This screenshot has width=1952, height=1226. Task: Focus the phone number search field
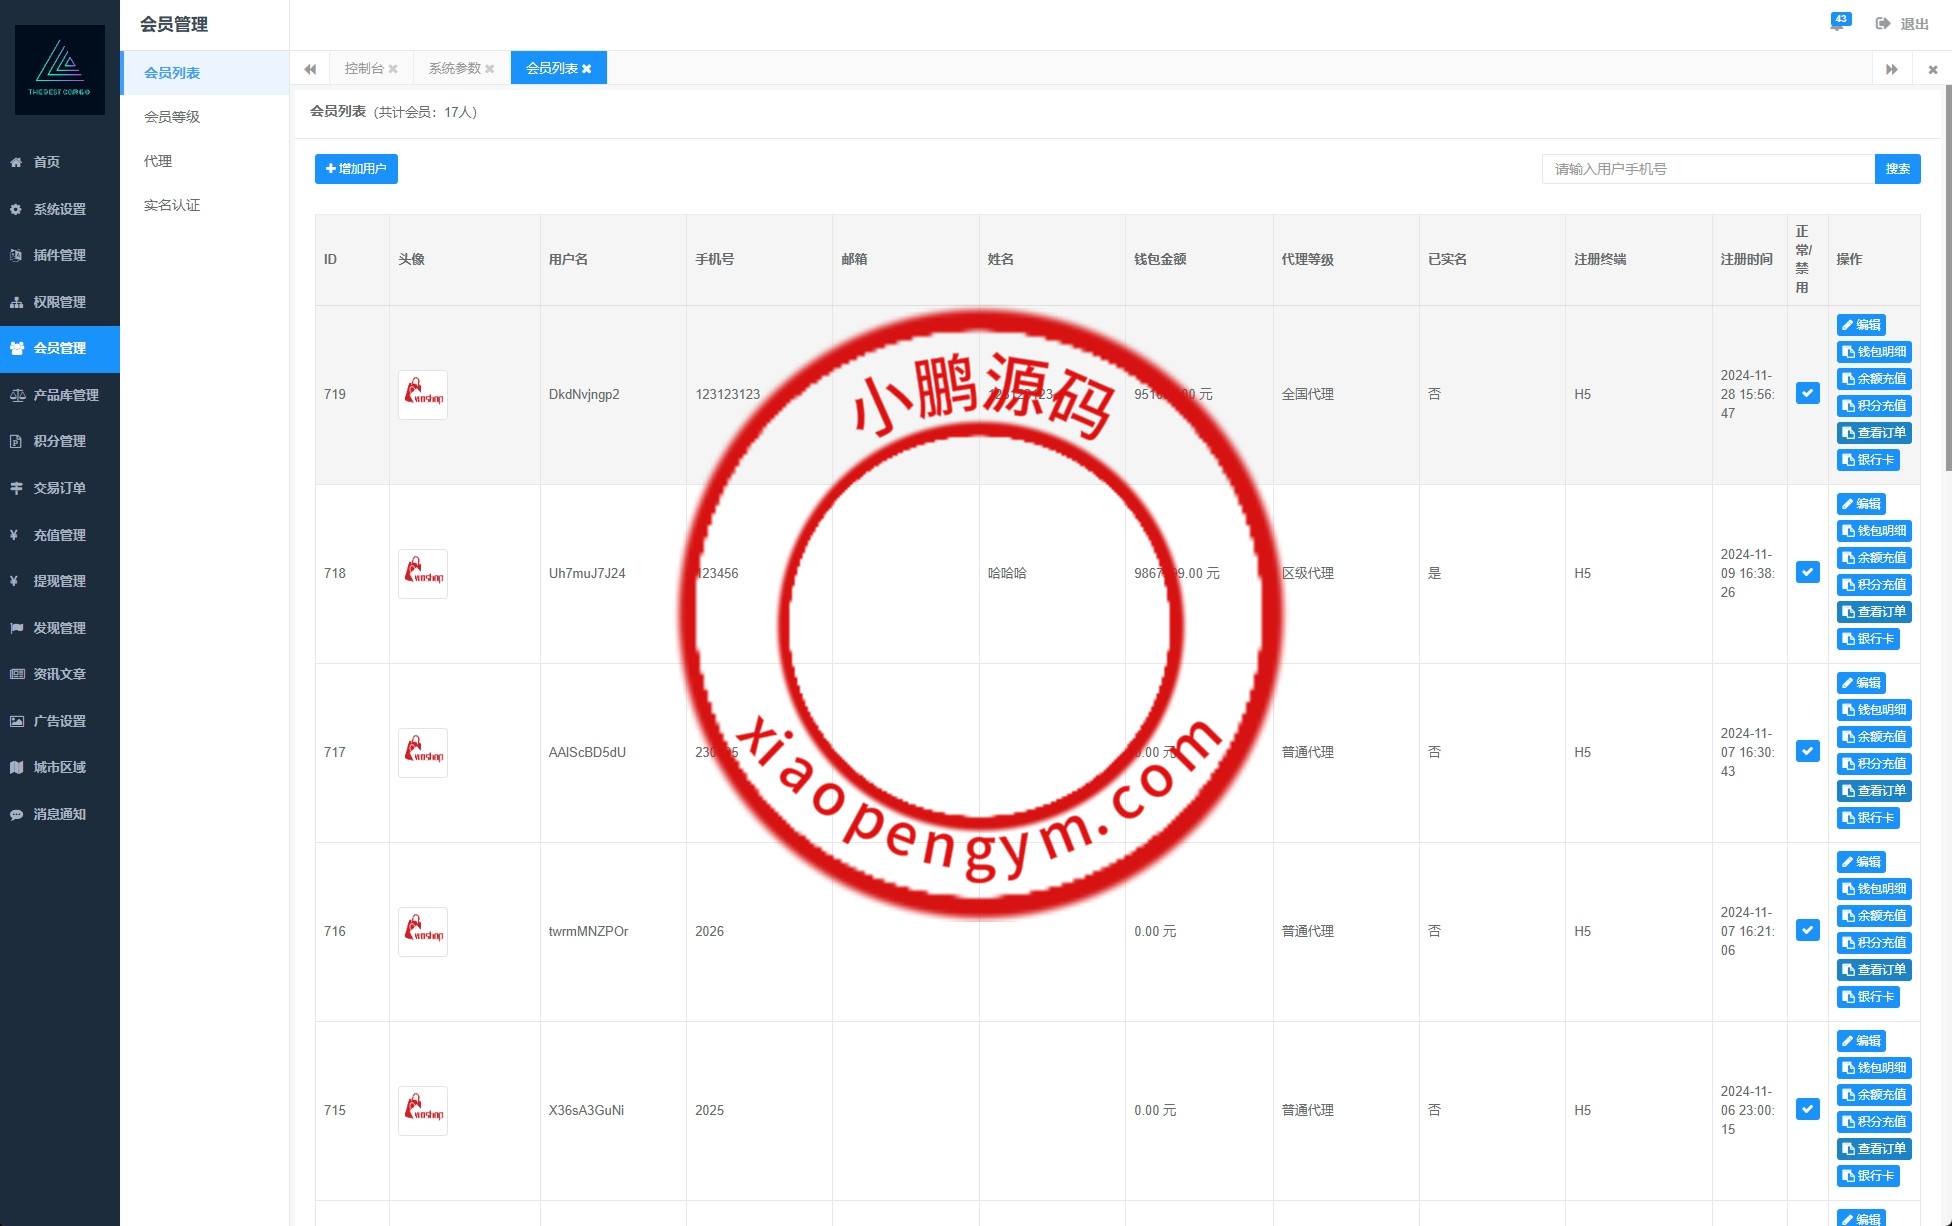click(1708, 169)
